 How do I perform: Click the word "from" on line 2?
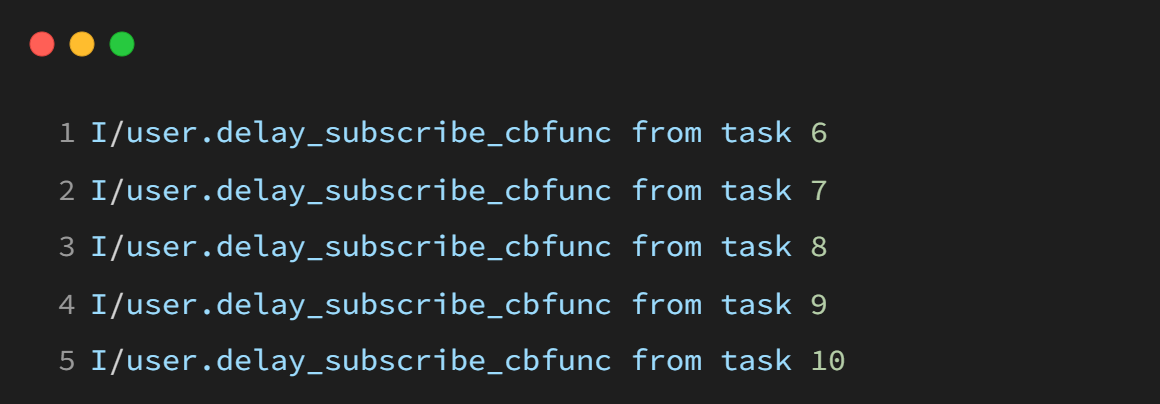point(667,191)
